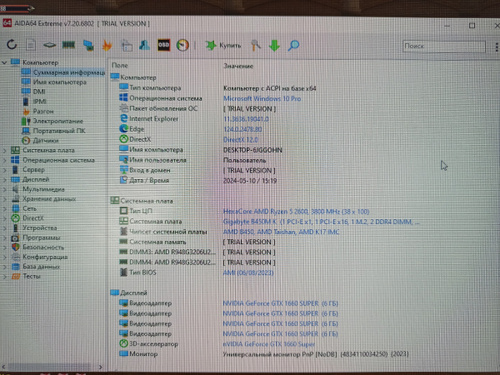This screenshot has height=375, width=500.
Task: Open the Microsoft Windows 10 Pro link
Action: pyautogui.click(x=262, y=98)
